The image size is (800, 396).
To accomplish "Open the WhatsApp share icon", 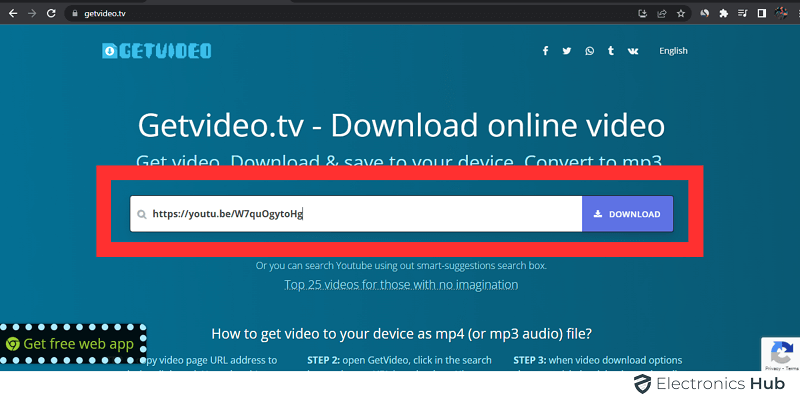I will [589, 51].
